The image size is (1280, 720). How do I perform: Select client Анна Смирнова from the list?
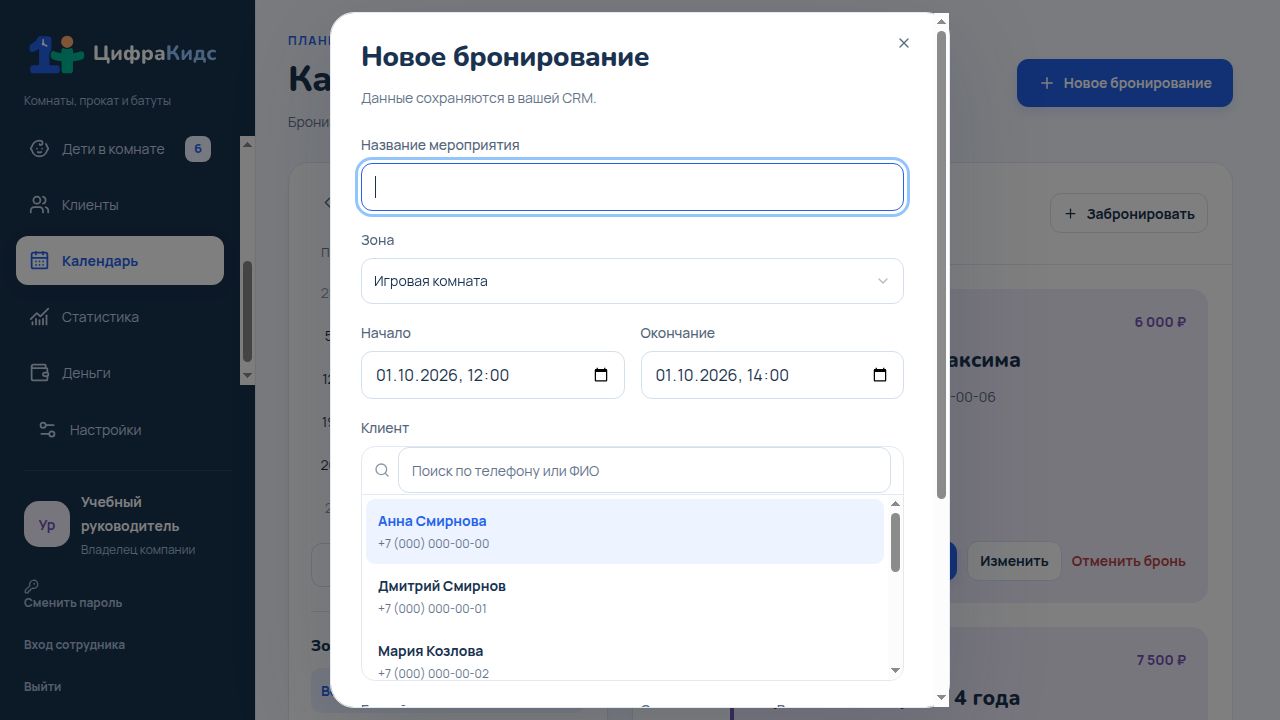pos(625,531)
